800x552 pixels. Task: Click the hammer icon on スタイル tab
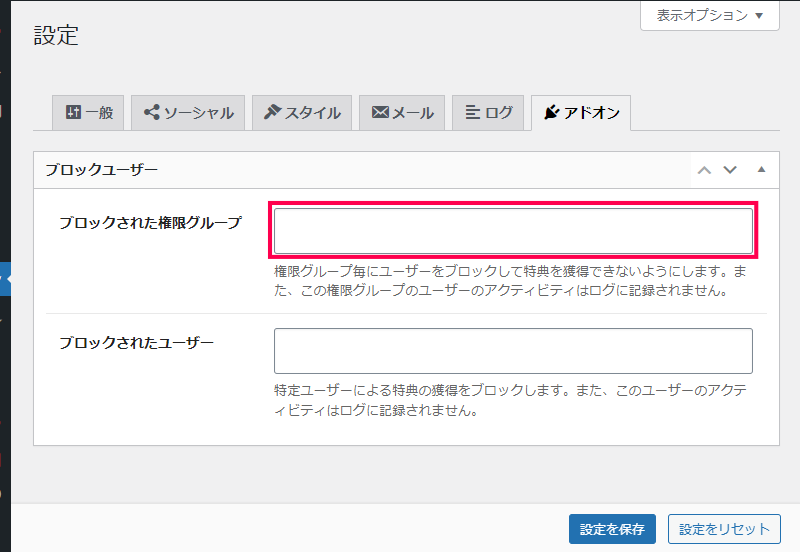tap(272, 112)
